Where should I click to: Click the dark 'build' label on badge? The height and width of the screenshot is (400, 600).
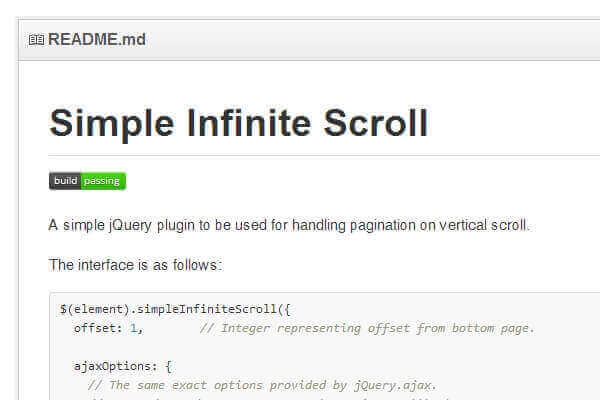point(65,181)
